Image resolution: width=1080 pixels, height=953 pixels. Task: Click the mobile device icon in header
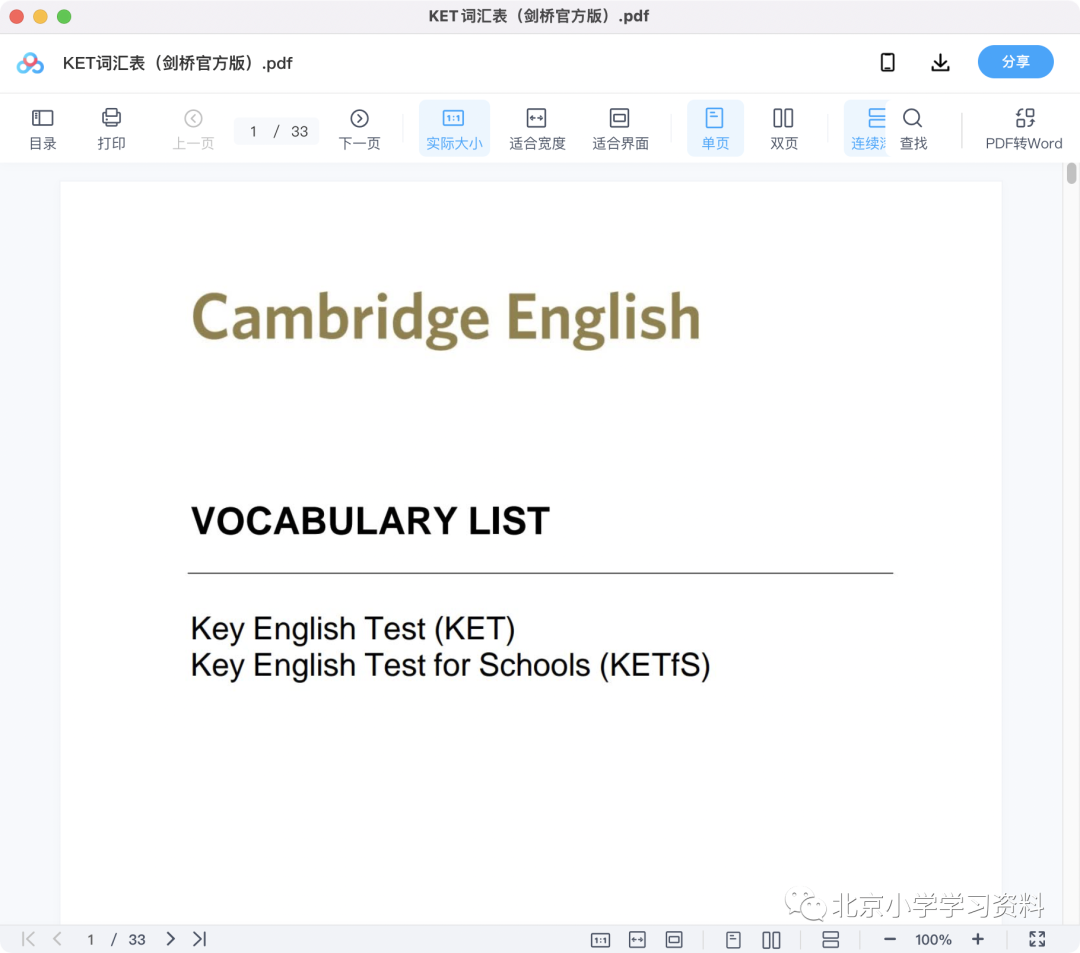(x=888, y=62)
